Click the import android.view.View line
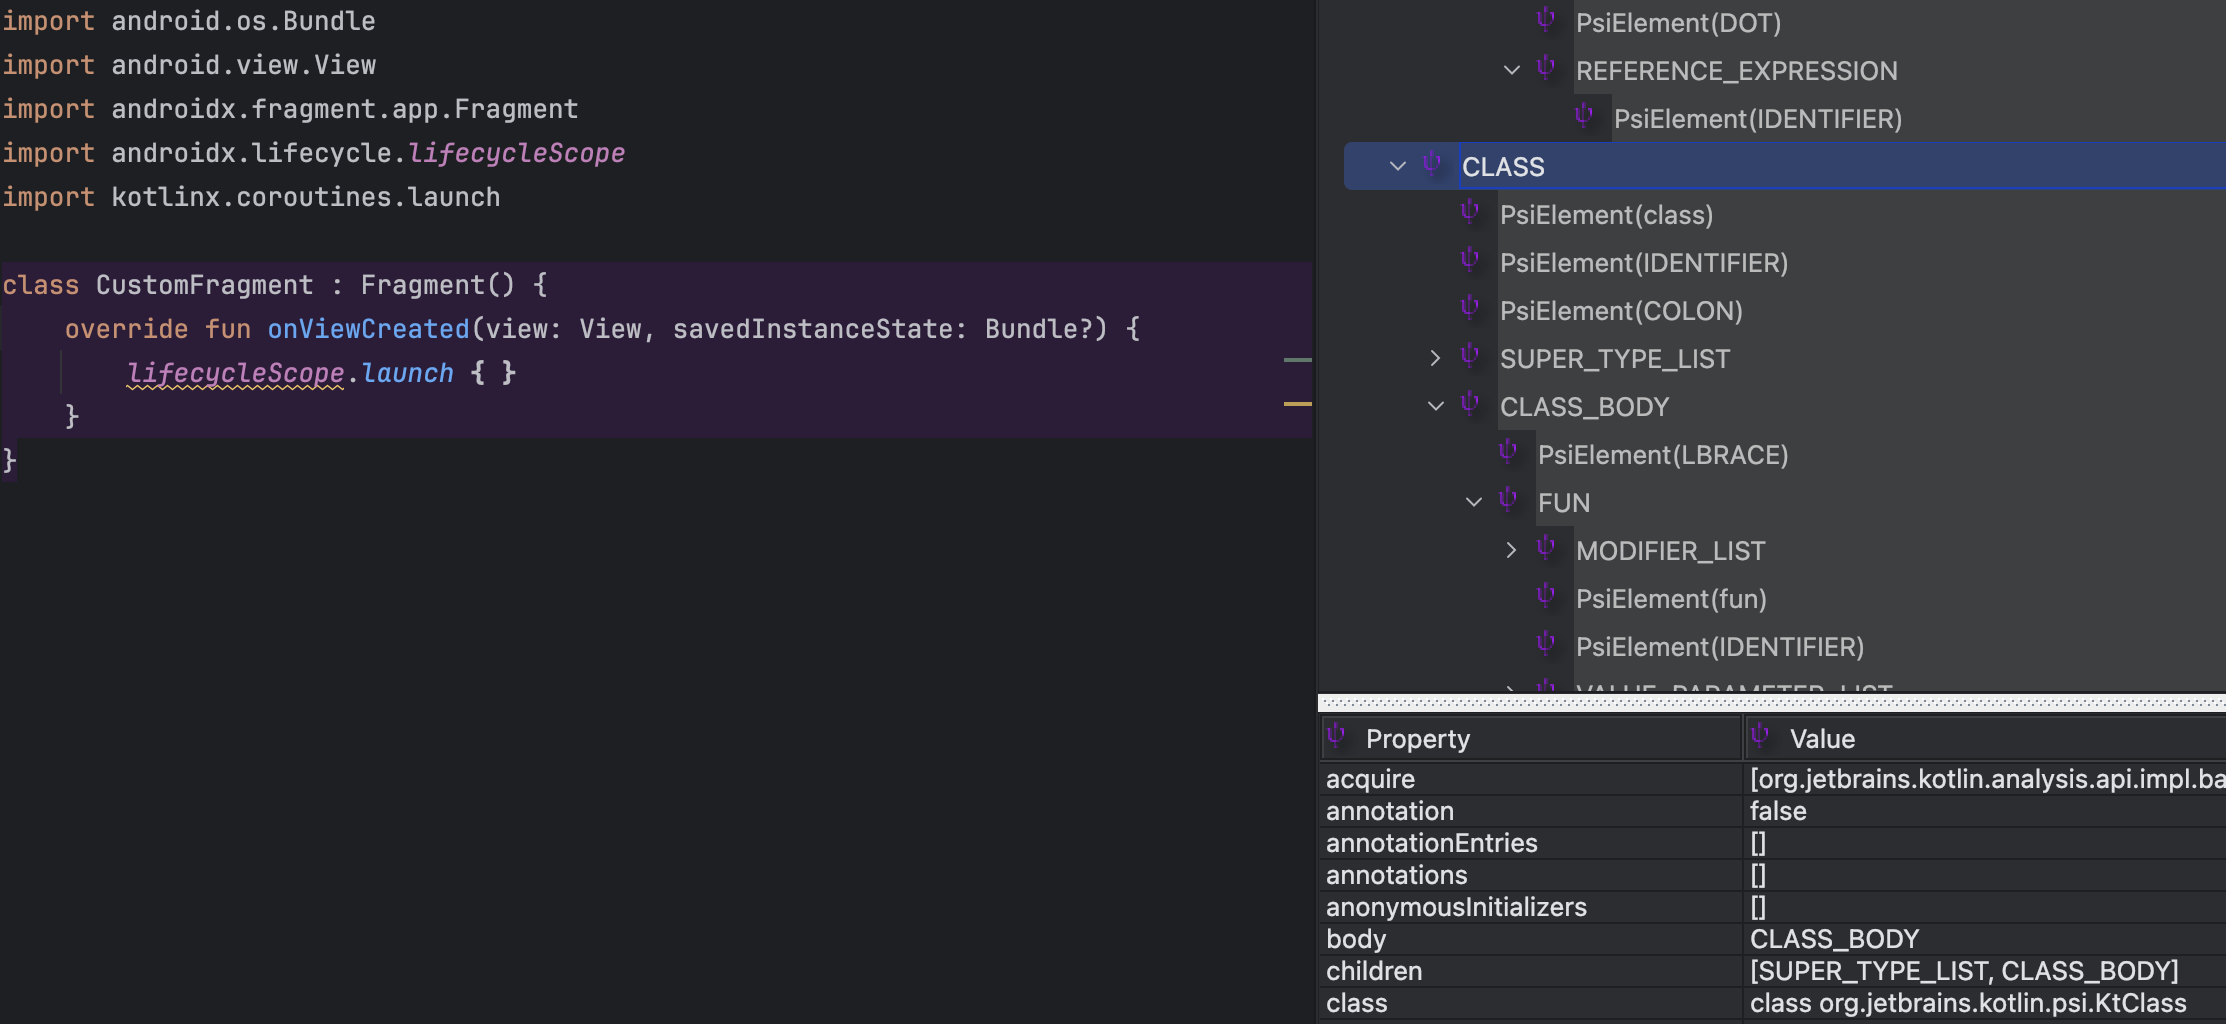Viewport: 2226px width, 1024px height. tap(189, 65)
